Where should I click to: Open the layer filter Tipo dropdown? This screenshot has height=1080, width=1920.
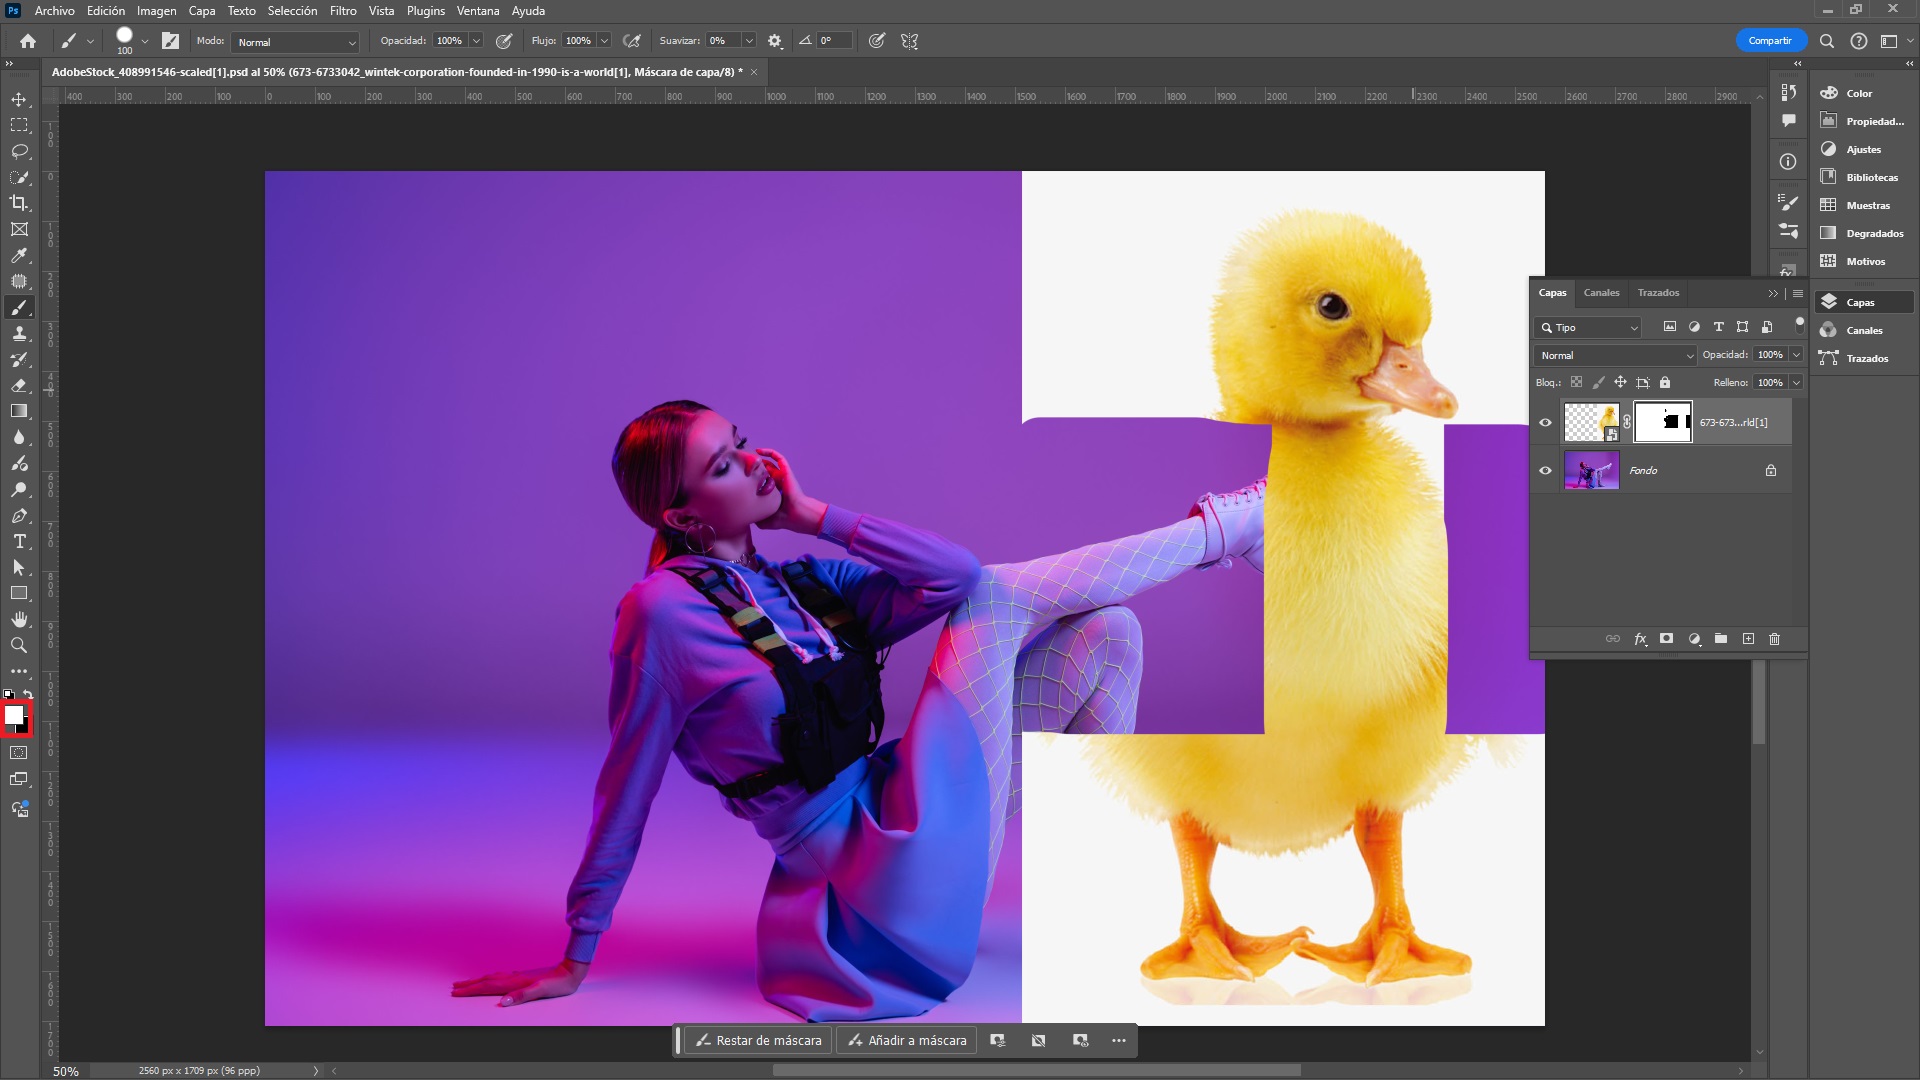(x=1588, y=328)
